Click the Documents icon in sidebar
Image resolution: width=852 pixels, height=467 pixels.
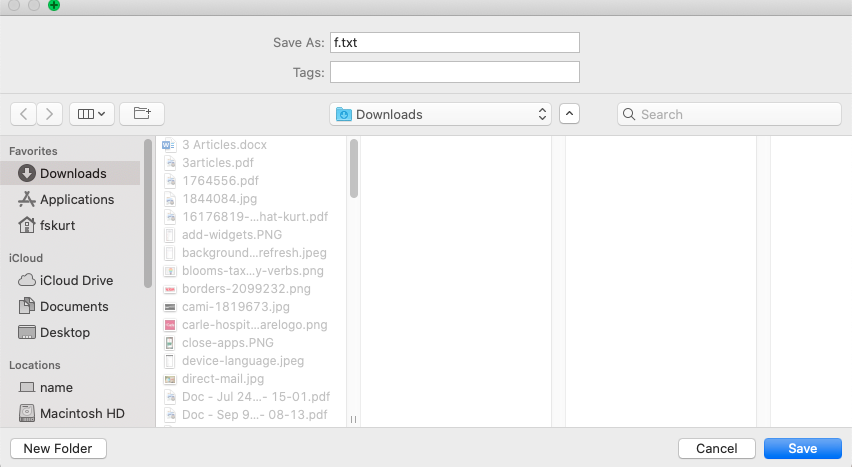click(x=27, y=306)
